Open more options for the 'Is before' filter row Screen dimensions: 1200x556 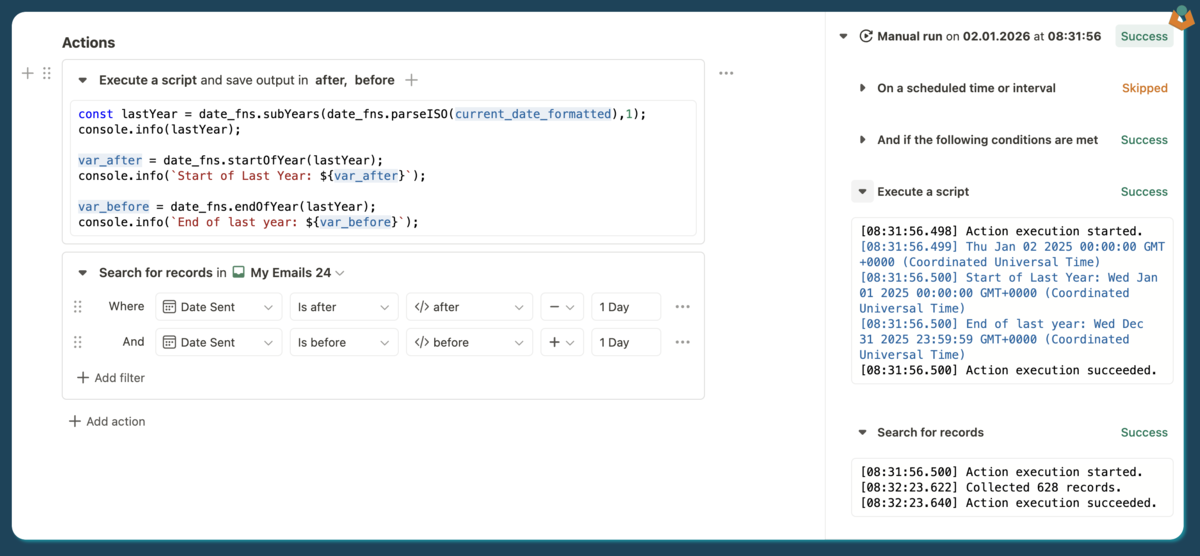(x=682, y=342)
